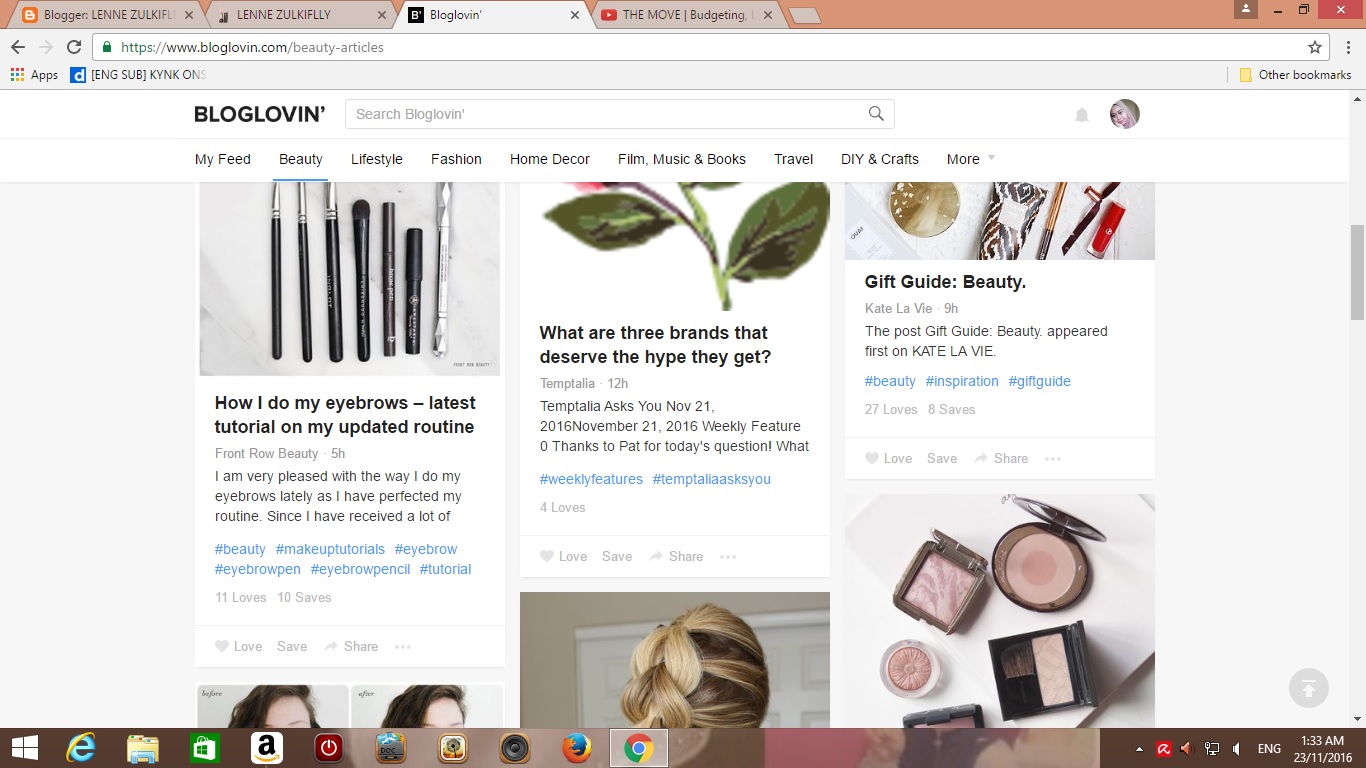Open the Film, Music & Books category

pyautogui.click(x=682, y=159)
